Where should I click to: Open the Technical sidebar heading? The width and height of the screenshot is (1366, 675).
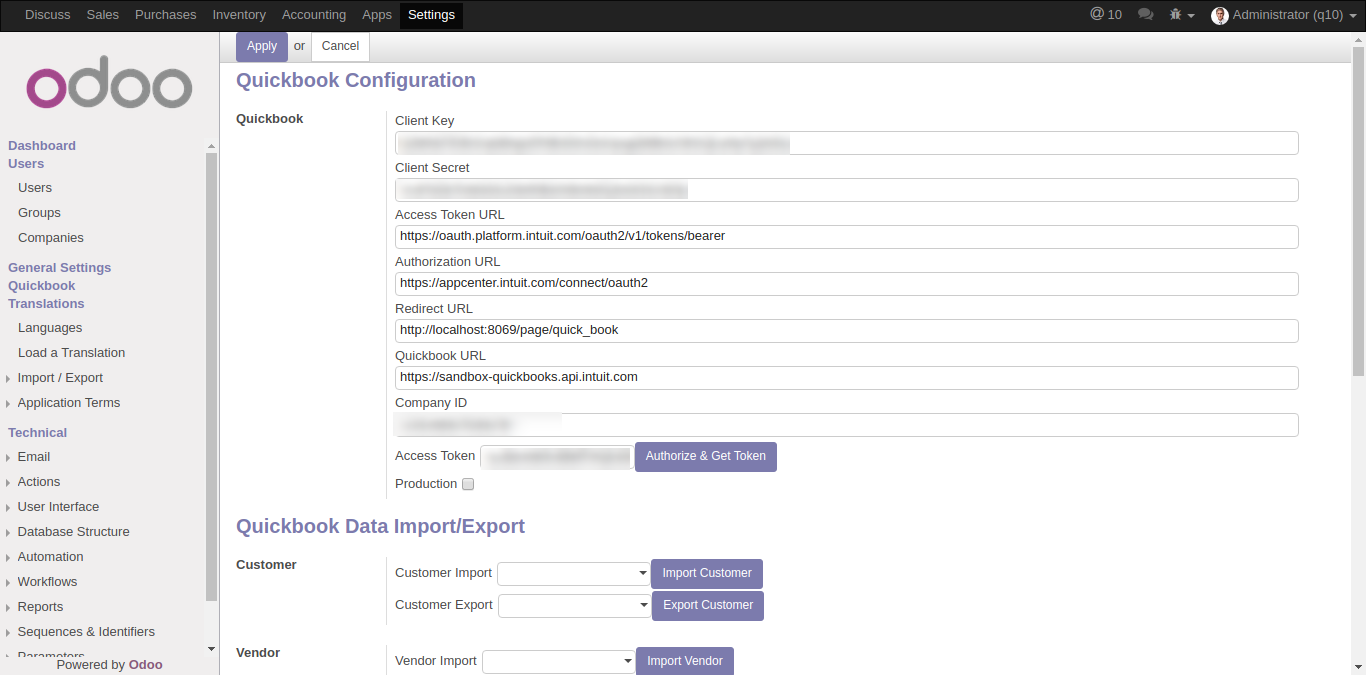coord(38,433)
